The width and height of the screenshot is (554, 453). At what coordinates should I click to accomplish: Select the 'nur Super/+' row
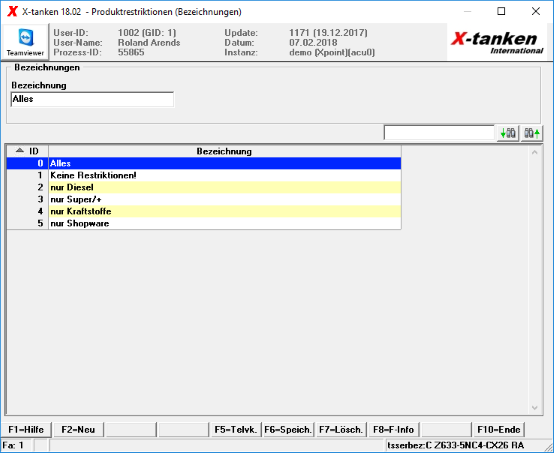tap(204, 199)
